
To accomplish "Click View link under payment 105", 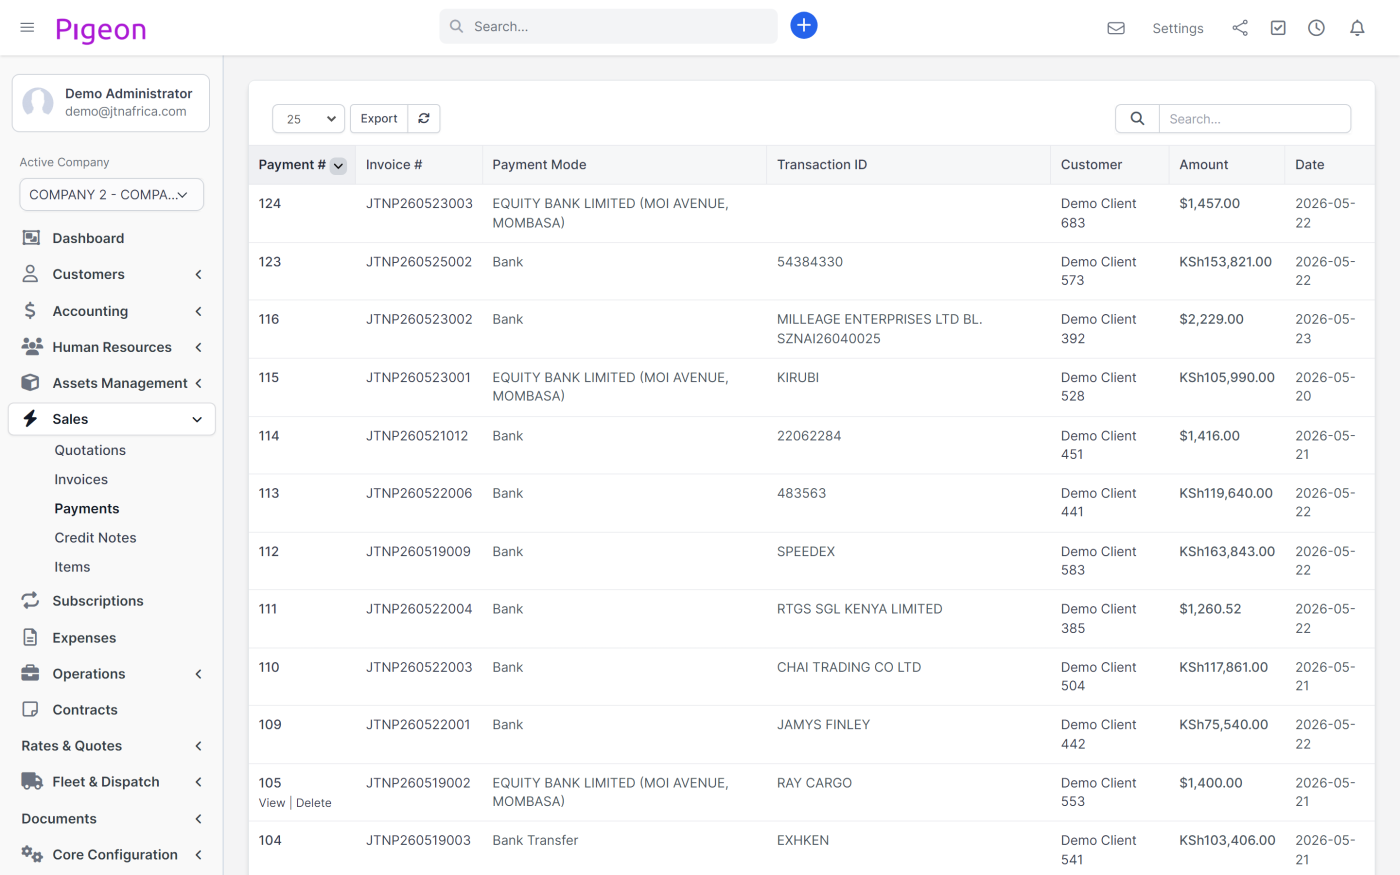I will pos(272,803).
